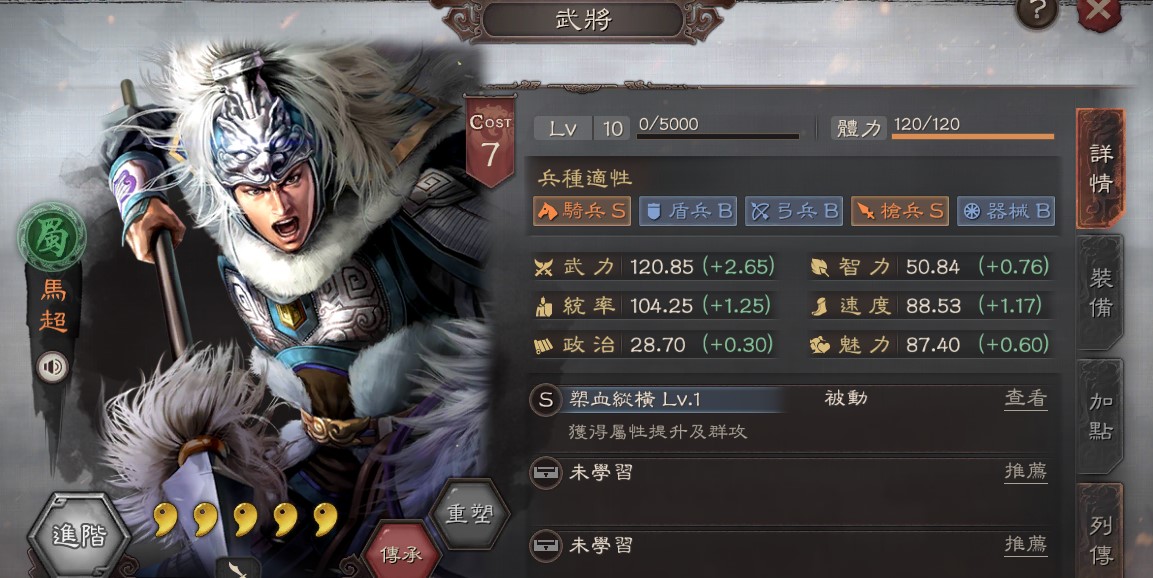
Task: Switch to the 裝備 tab
Action: coord(1100,292)
